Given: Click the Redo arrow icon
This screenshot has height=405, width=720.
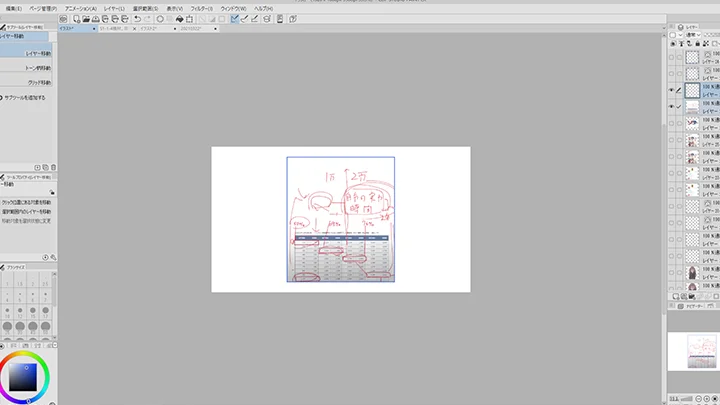Looking at the screenshot, I should coord(147,19).
